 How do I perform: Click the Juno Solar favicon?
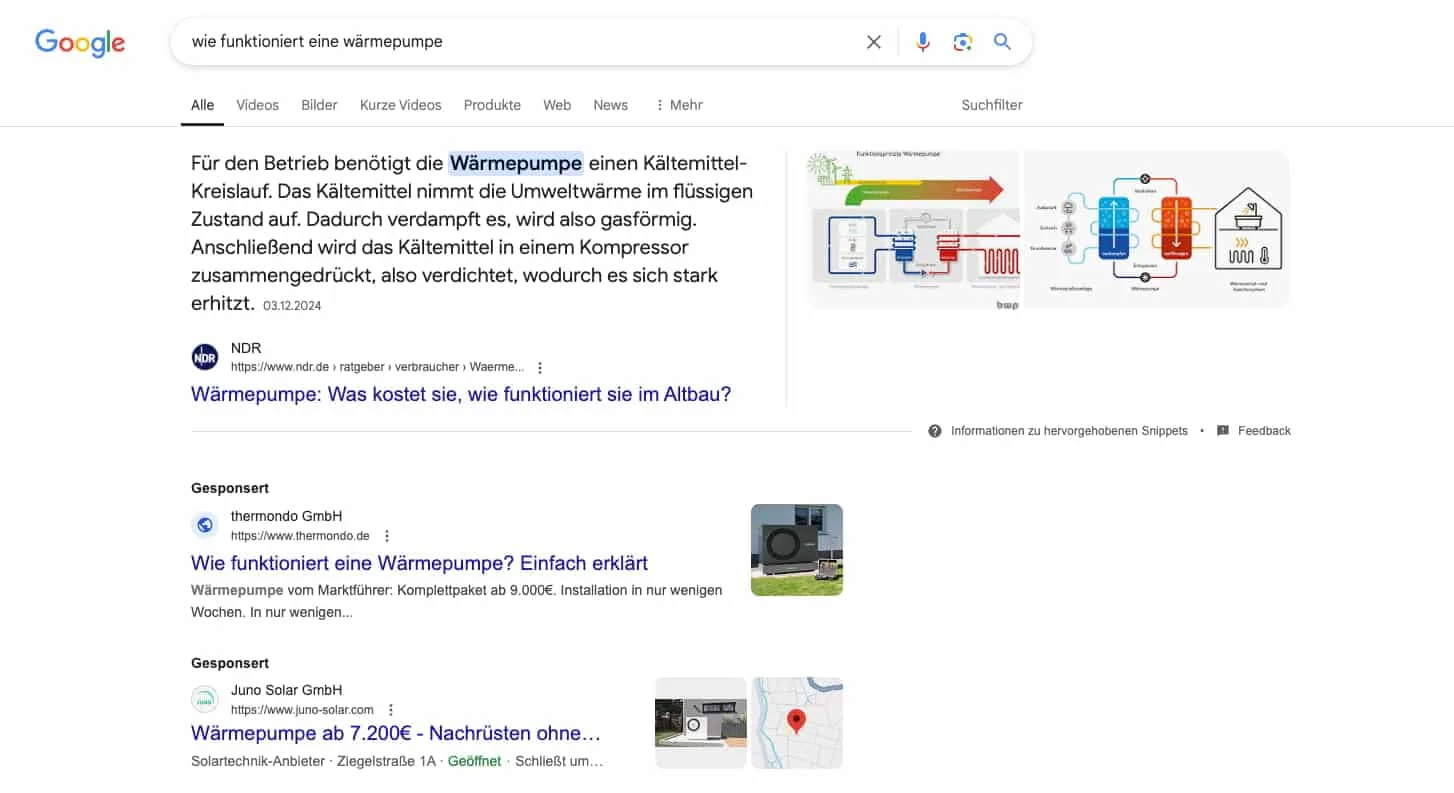205,699
